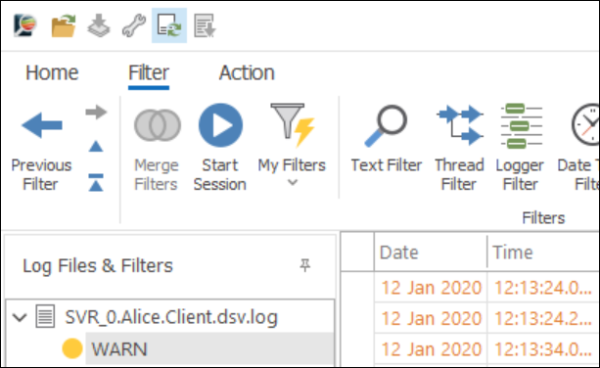Switch to the Home ribbon tab
Screen dimensions: 600x368
[x=52, y=73]
